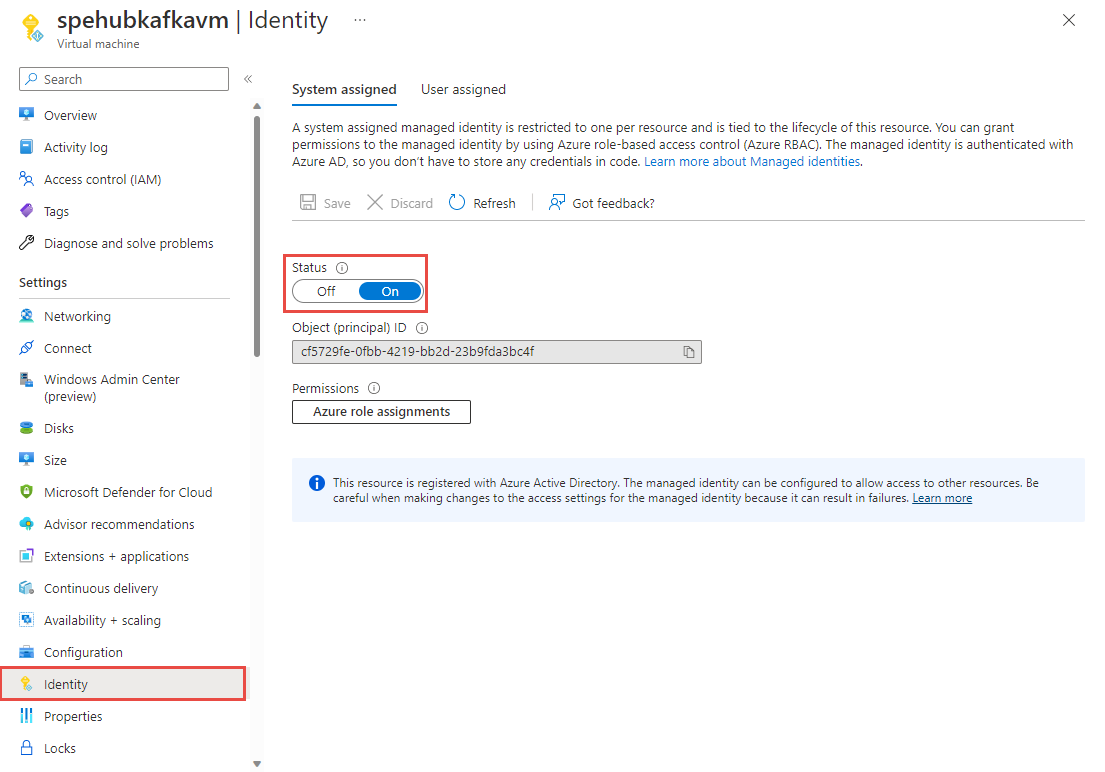Screen dimensions: 1105x772
Task: Open Extensions + applications
Action: (x=120, y=555)
